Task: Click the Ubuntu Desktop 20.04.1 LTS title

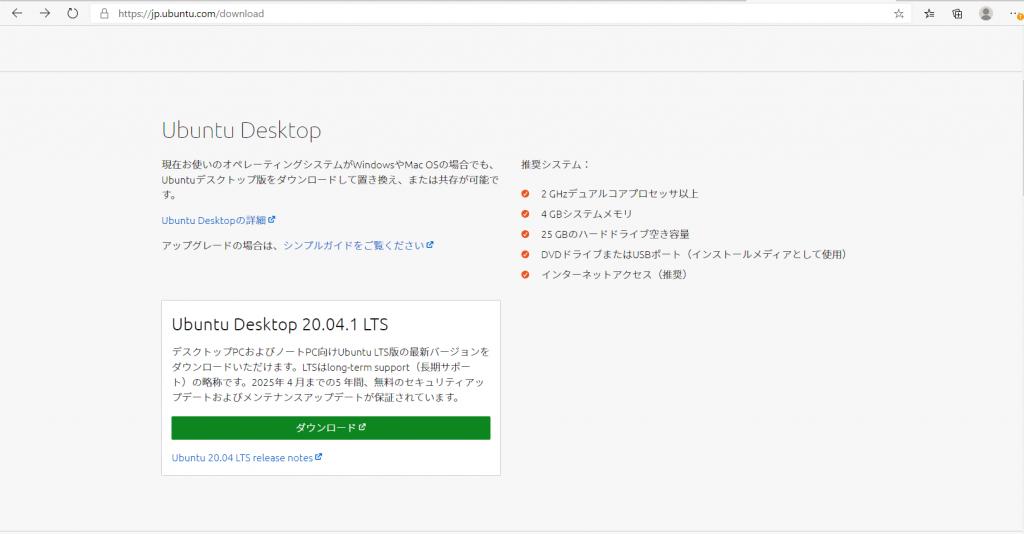Action: (280, 324)
